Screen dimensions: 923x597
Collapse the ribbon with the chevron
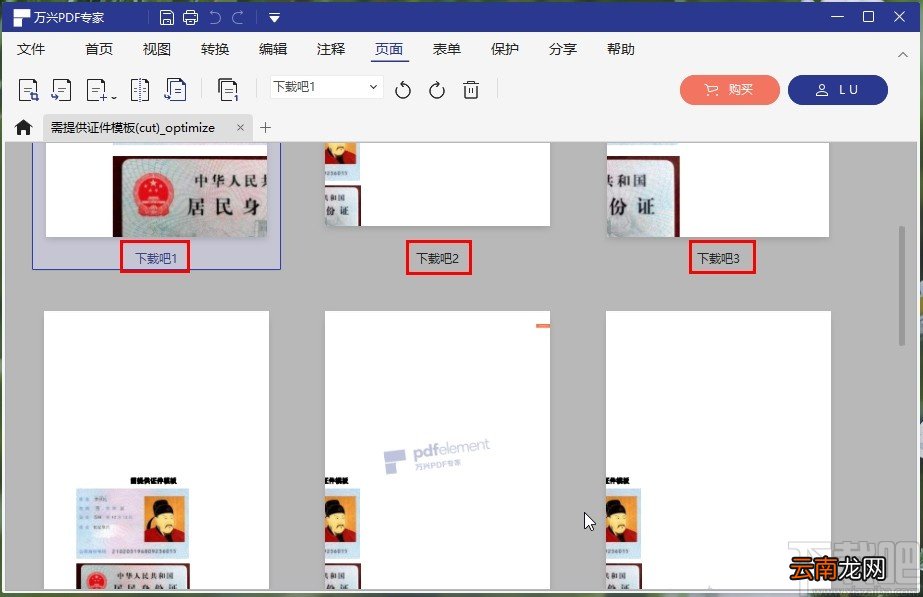903,54
